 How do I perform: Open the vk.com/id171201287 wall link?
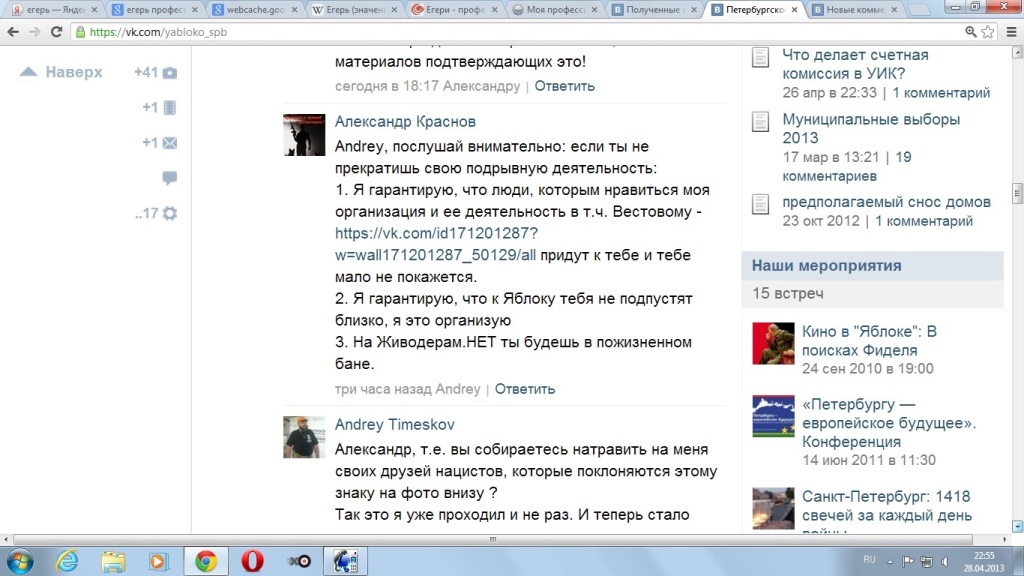[436, 244]
